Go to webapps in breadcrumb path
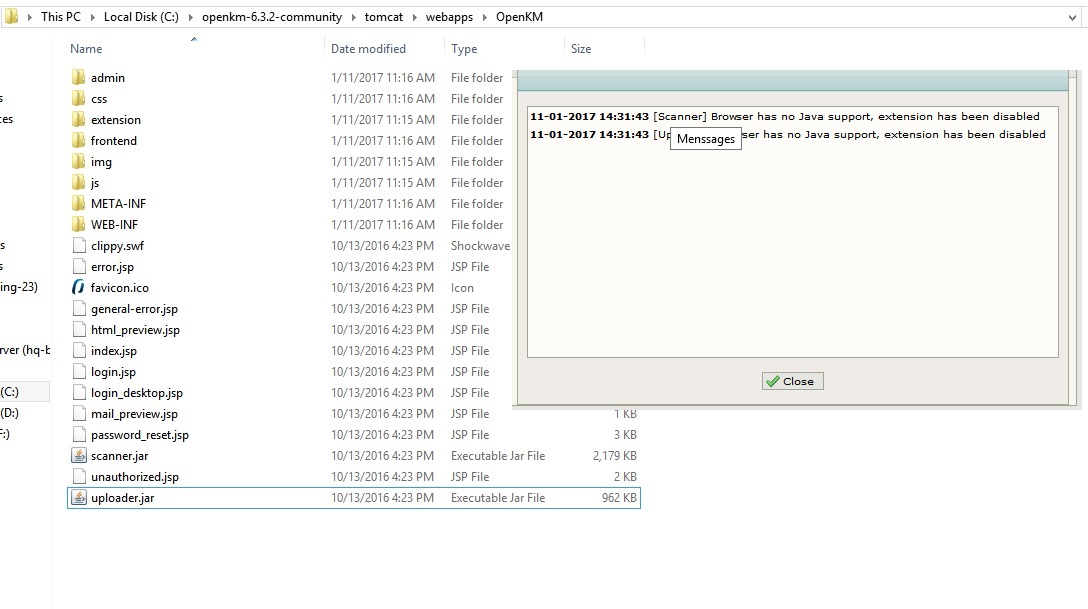This screenshot has width=1088, height=609. [x=448, y=17]
